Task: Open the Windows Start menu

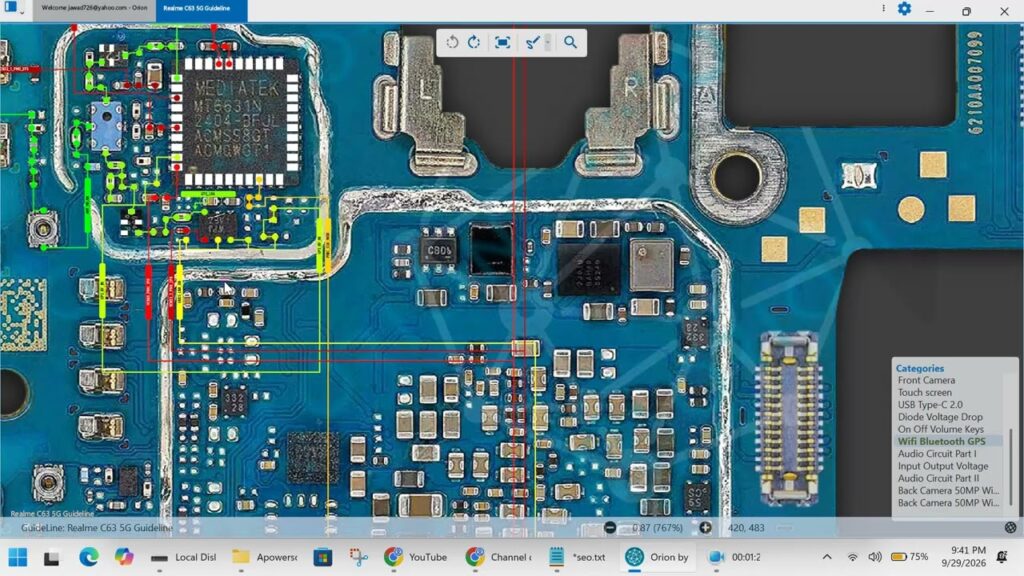Action: 18,557
